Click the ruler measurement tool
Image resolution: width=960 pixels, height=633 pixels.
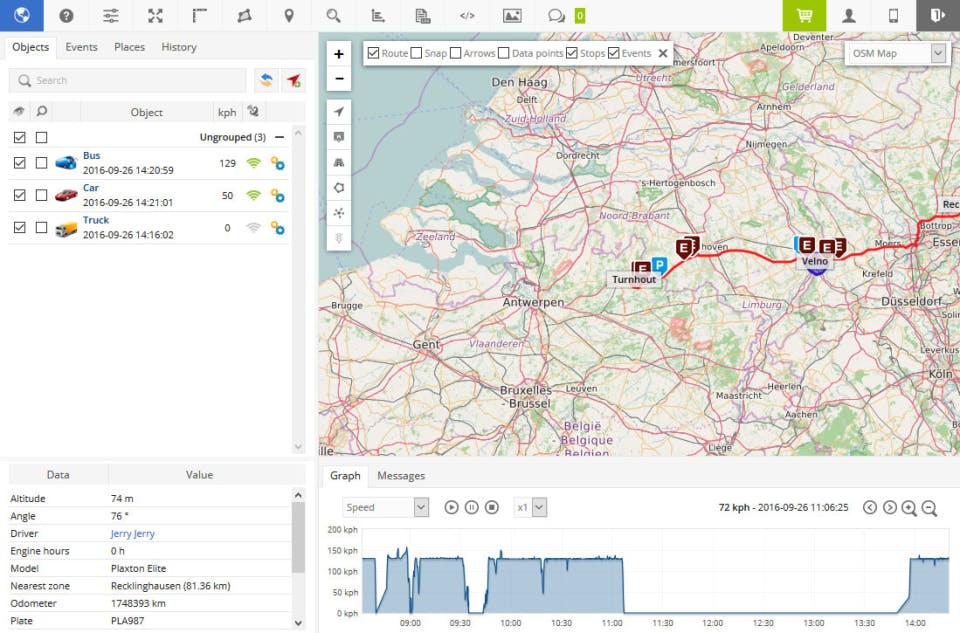tap(200, 15)
